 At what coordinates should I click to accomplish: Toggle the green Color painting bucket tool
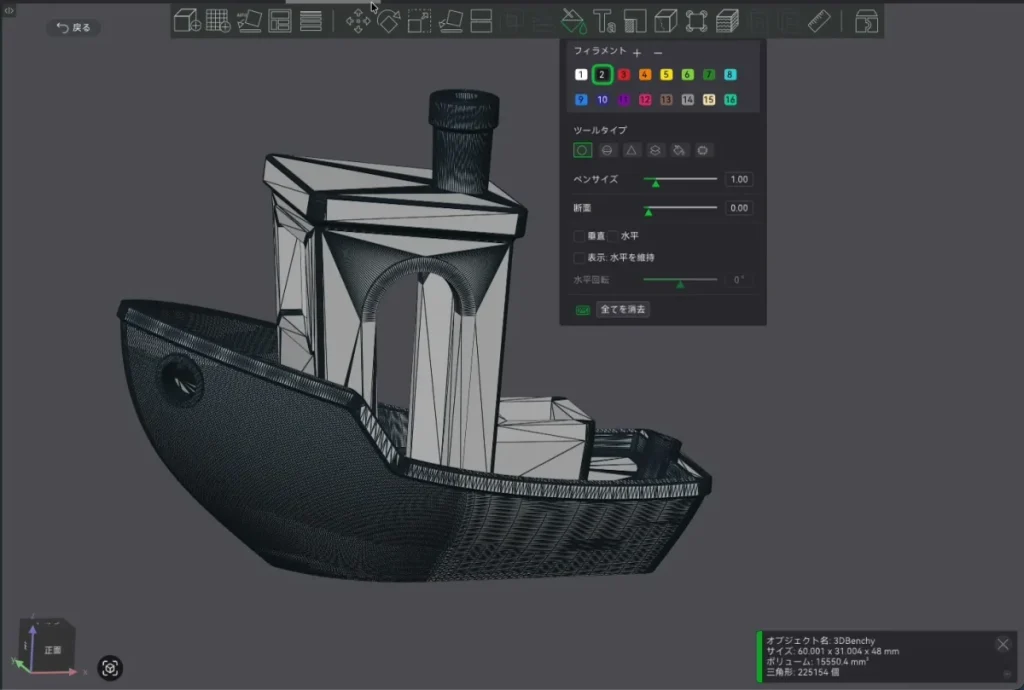pyautogui.click(x=573, y=21)
